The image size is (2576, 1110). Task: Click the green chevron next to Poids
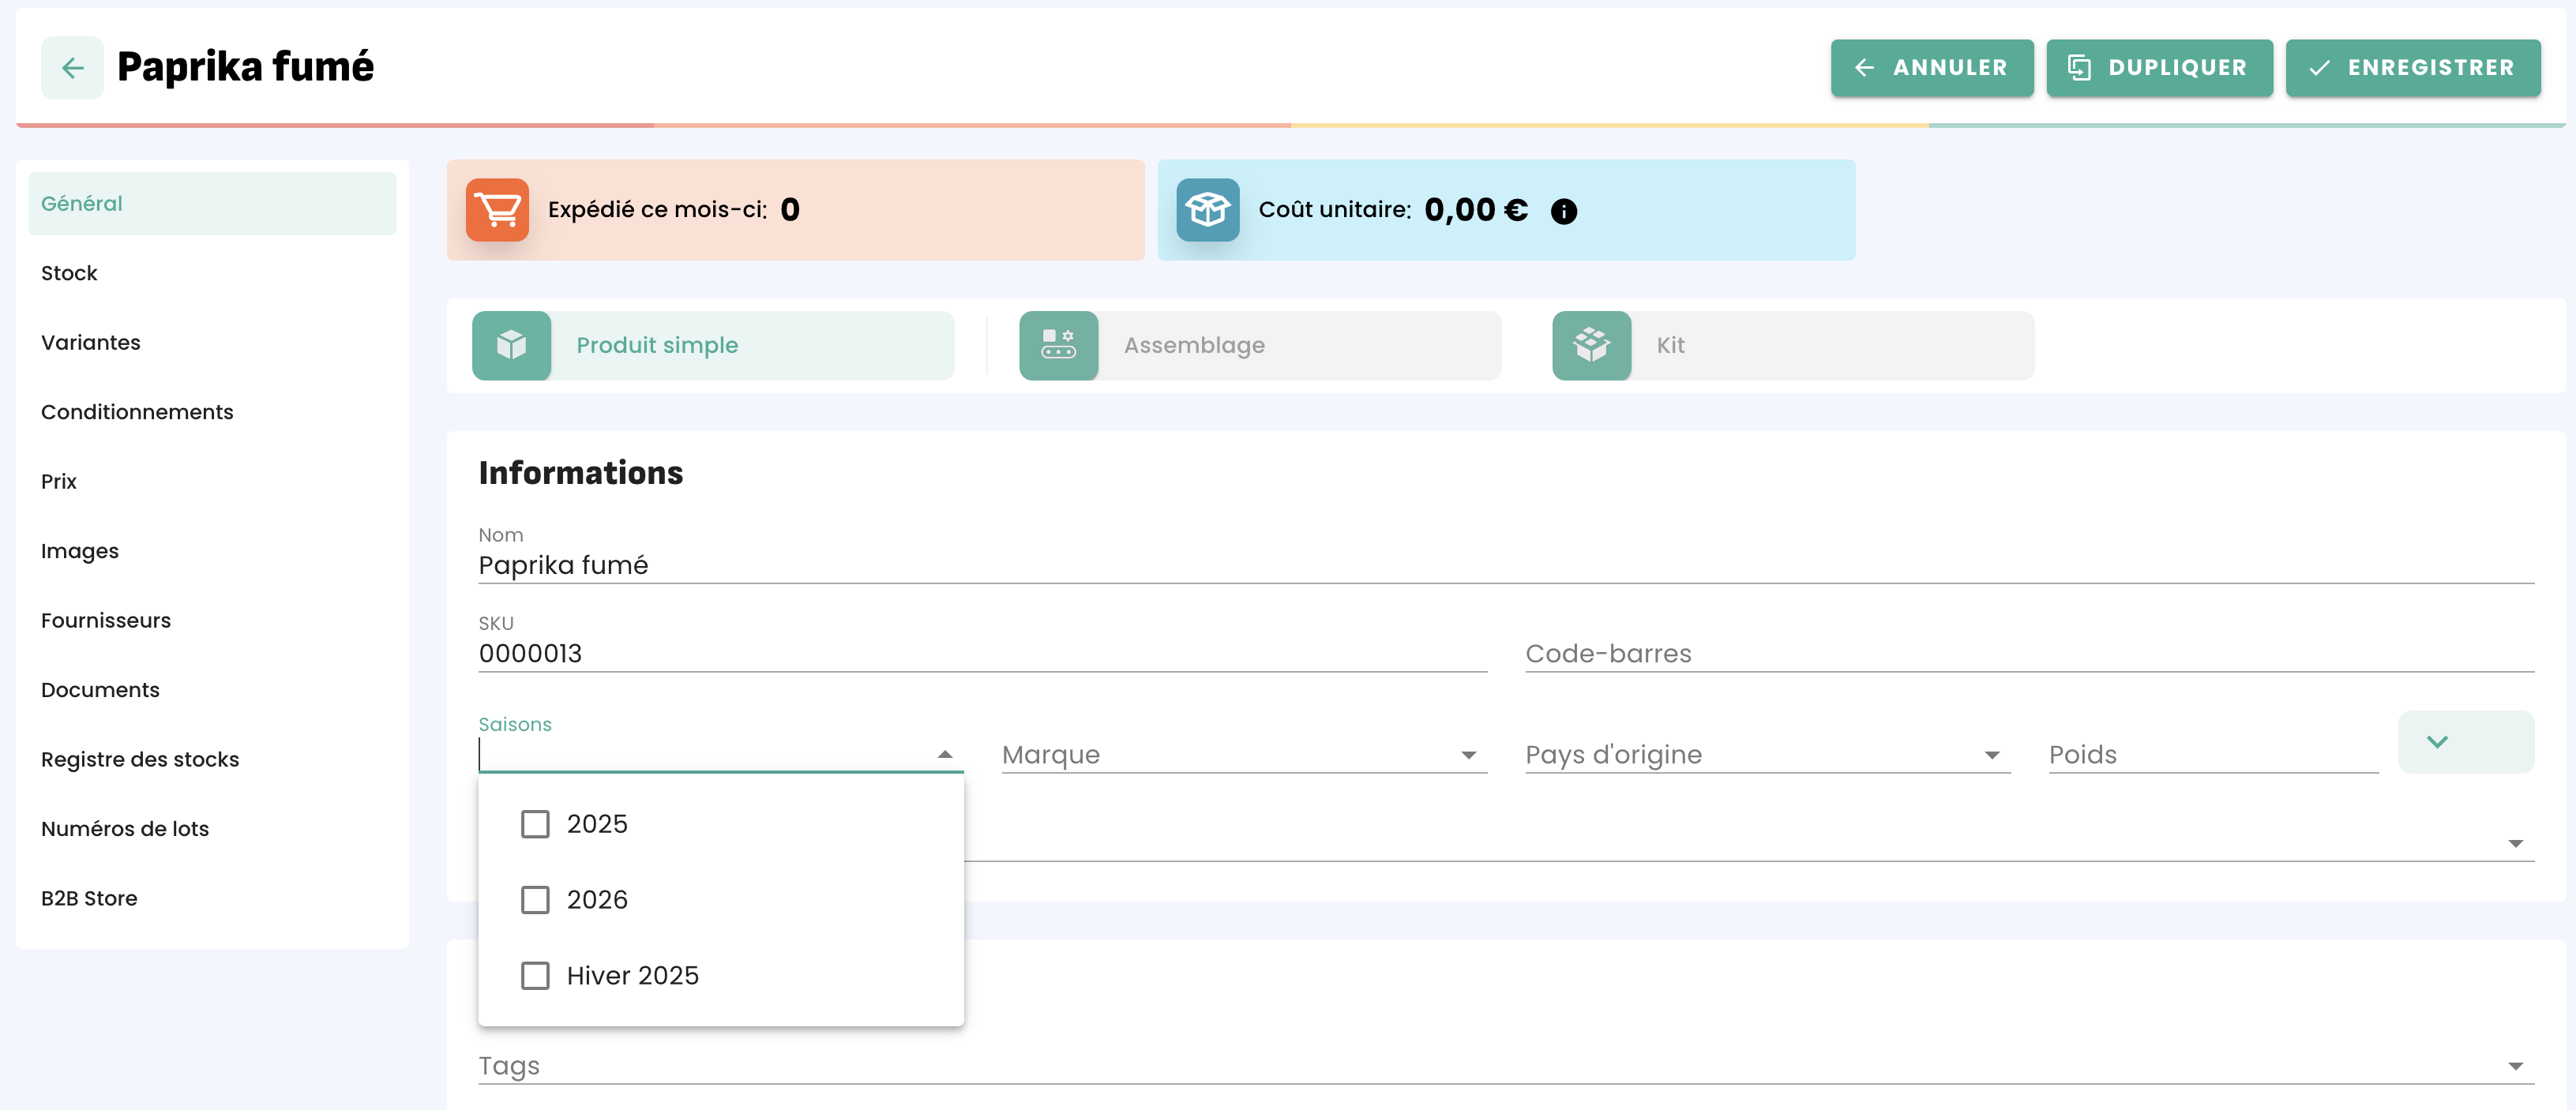pyautogui.click(x=2437, y=742)
